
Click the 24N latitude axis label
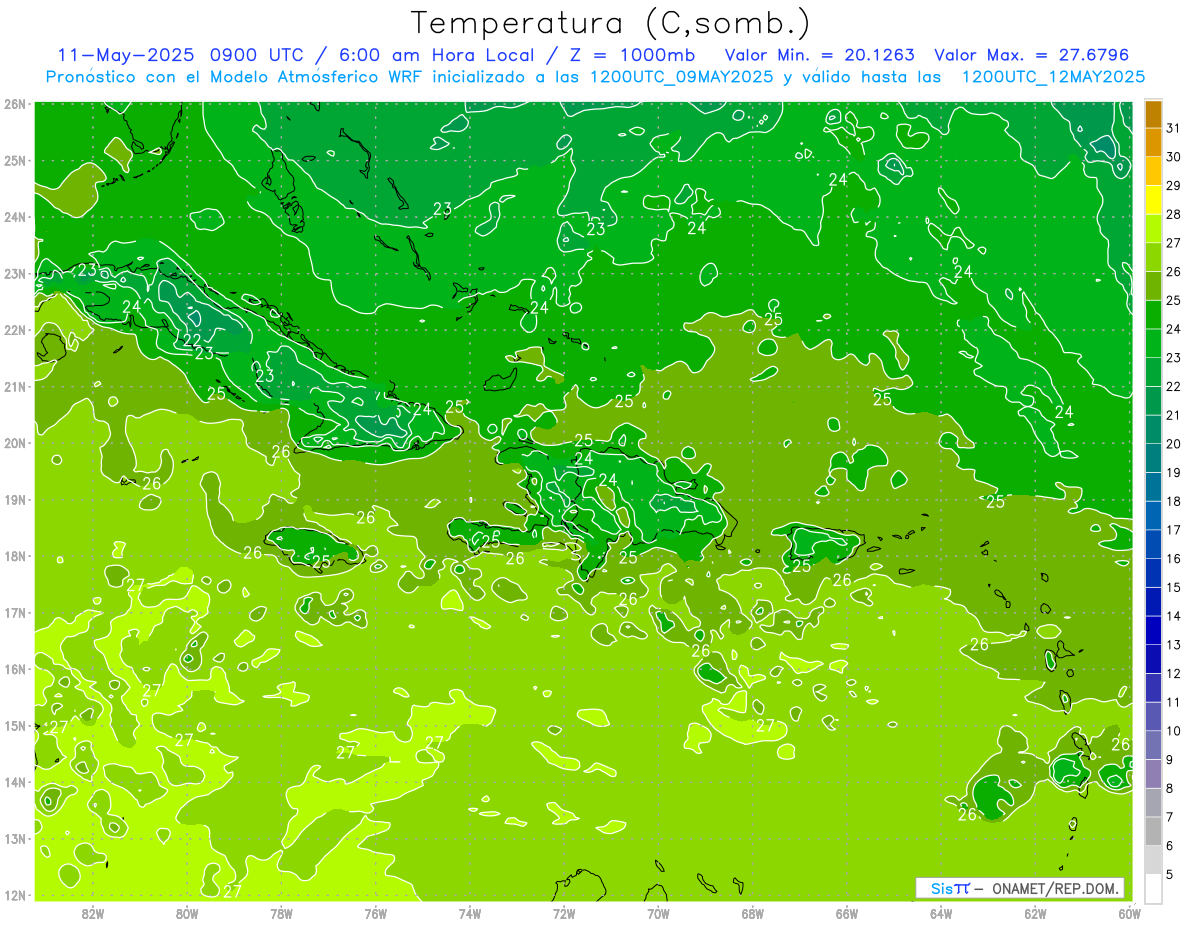pos(15,217)
